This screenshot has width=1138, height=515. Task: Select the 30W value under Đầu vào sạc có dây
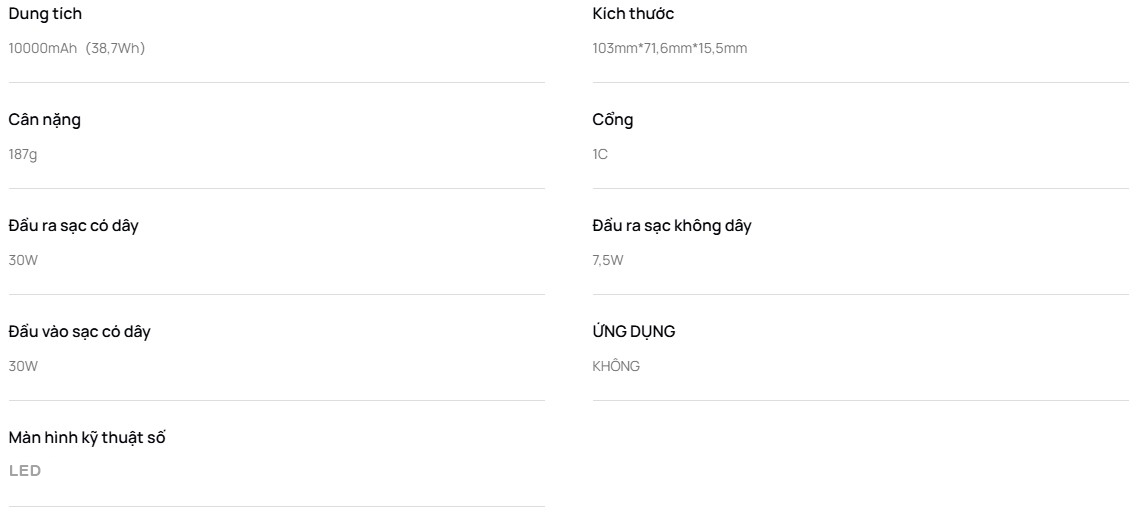click(23, 366)
